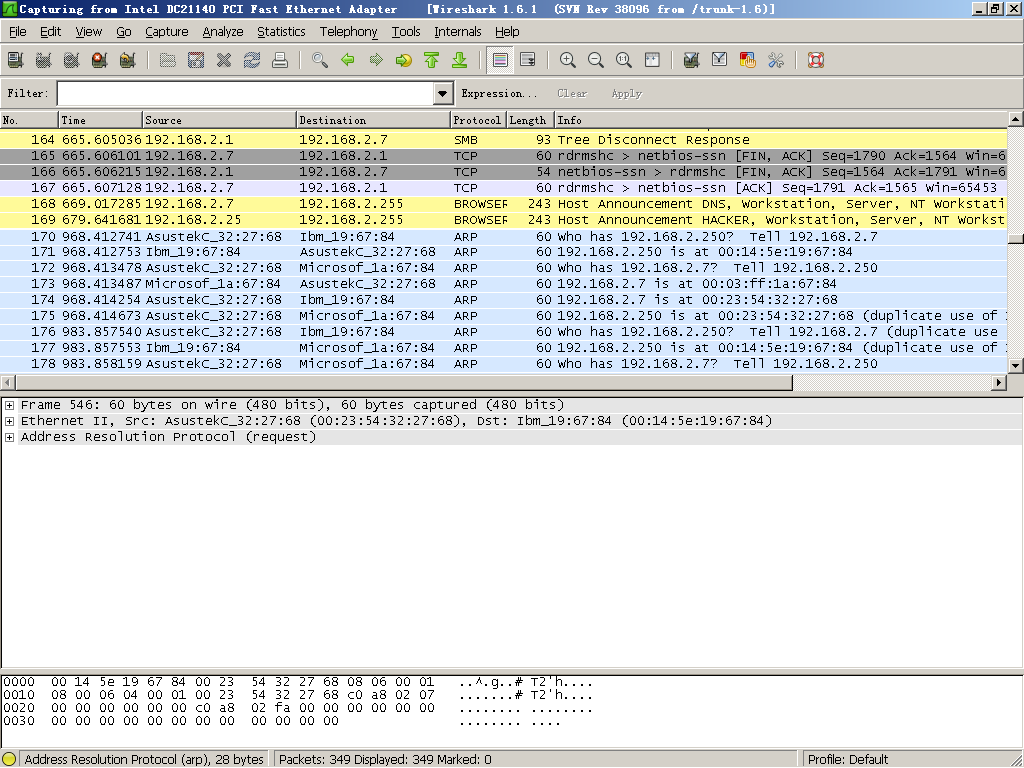The height and width of the screenshot is (768, 1024).
Task: Click the Expression... button
Action: [499, 93]
